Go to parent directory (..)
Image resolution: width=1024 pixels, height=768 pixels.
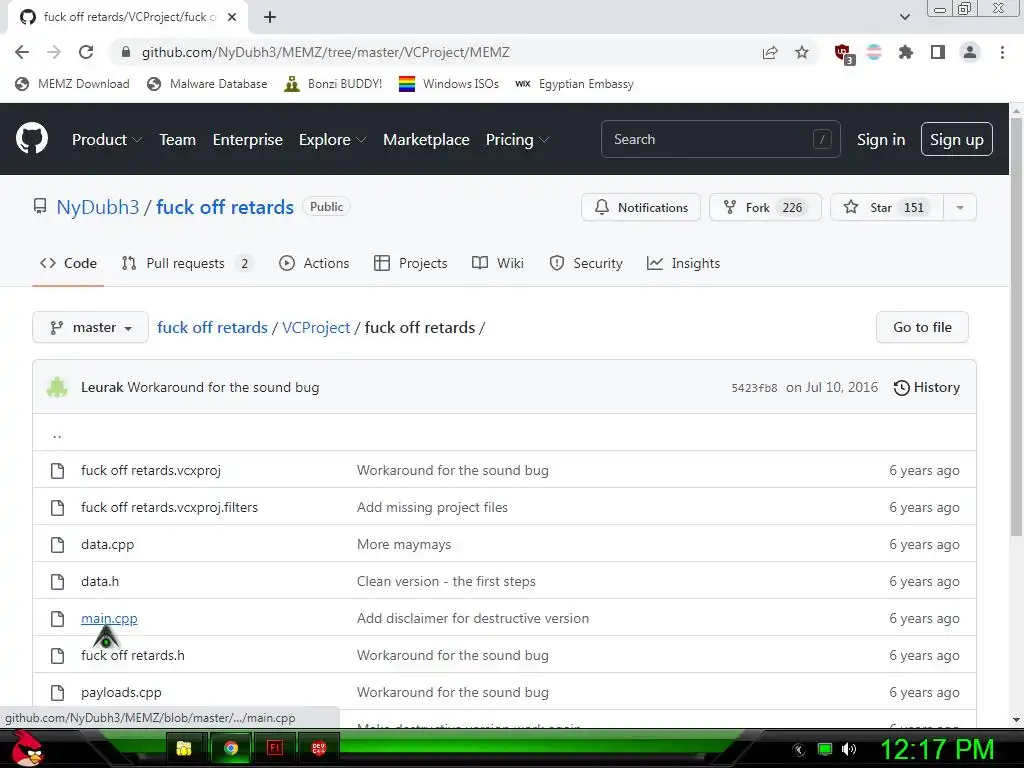tap(57, 434)
